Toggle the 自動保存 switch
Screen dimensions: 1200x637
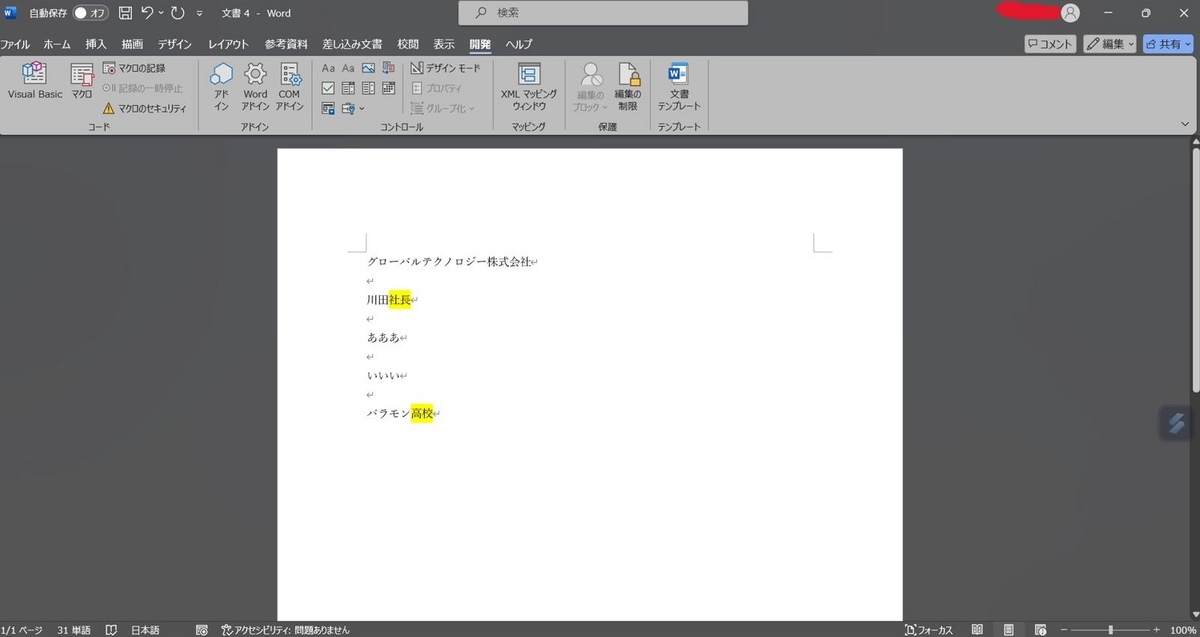point(90,13)
